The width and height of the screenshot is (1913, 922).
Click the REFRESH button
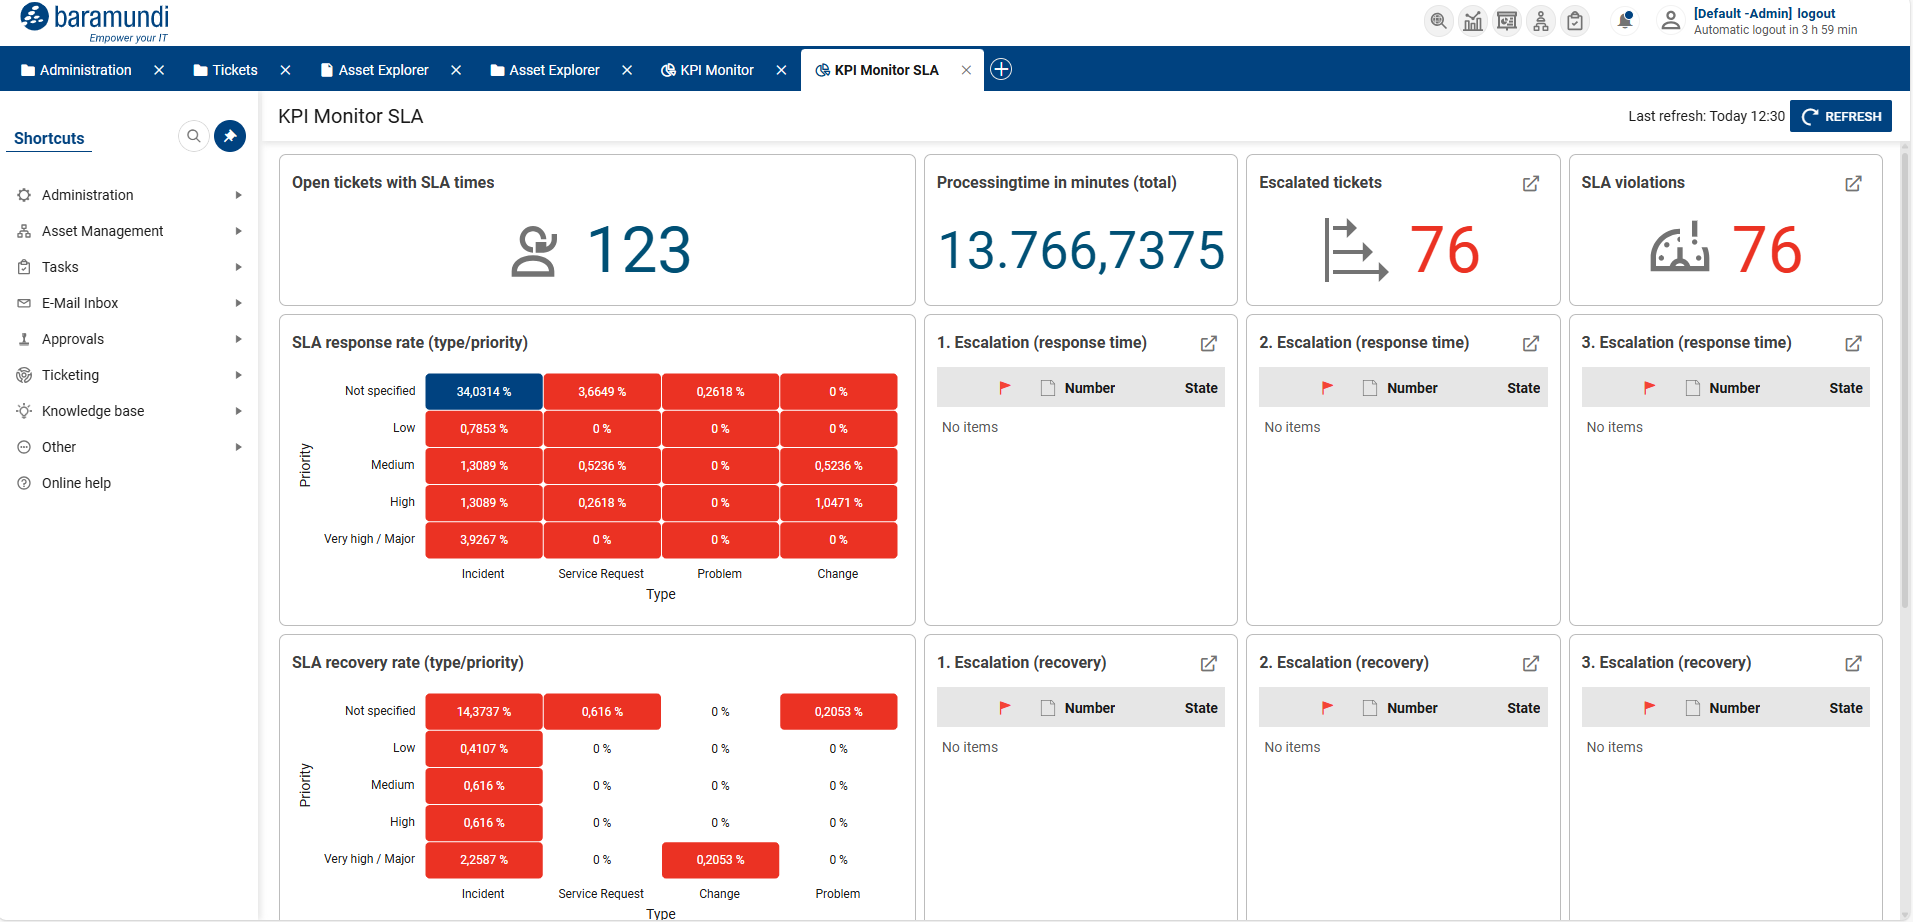(1840, 116)
